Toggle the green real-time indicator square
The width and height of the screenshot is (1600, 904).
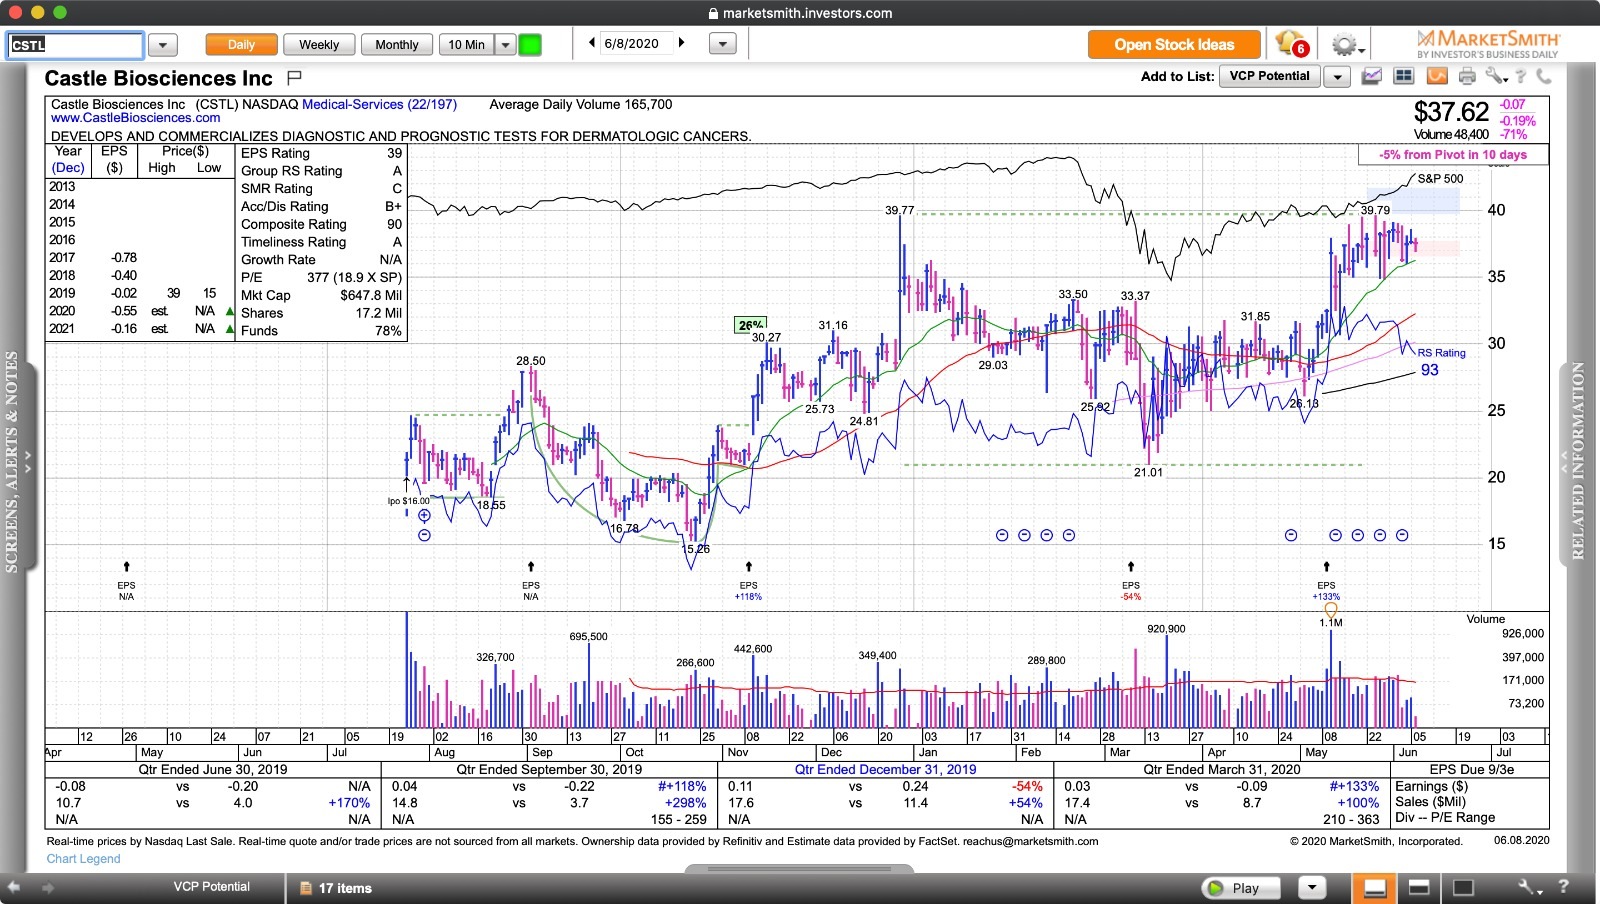click(x=530, y=45)
